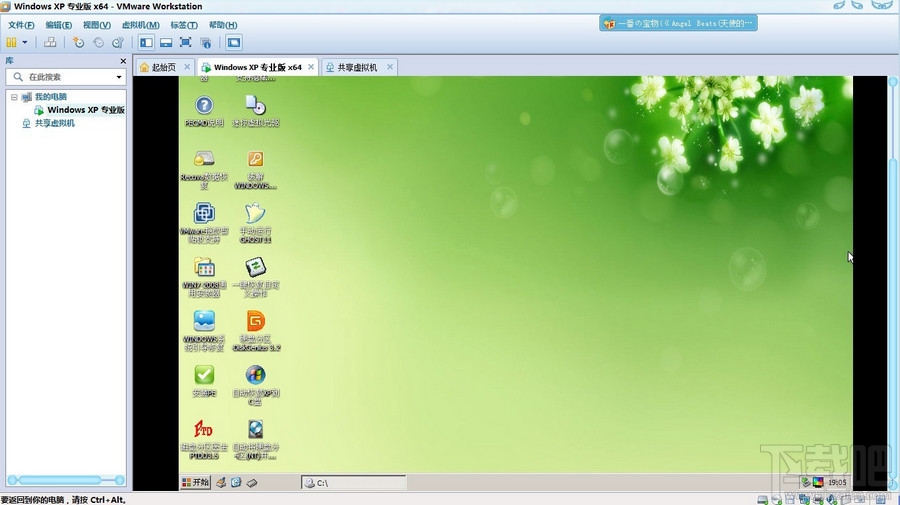Click the C:\ taskbar window button
Screen dimensions: 900x505
click(354, 483)
